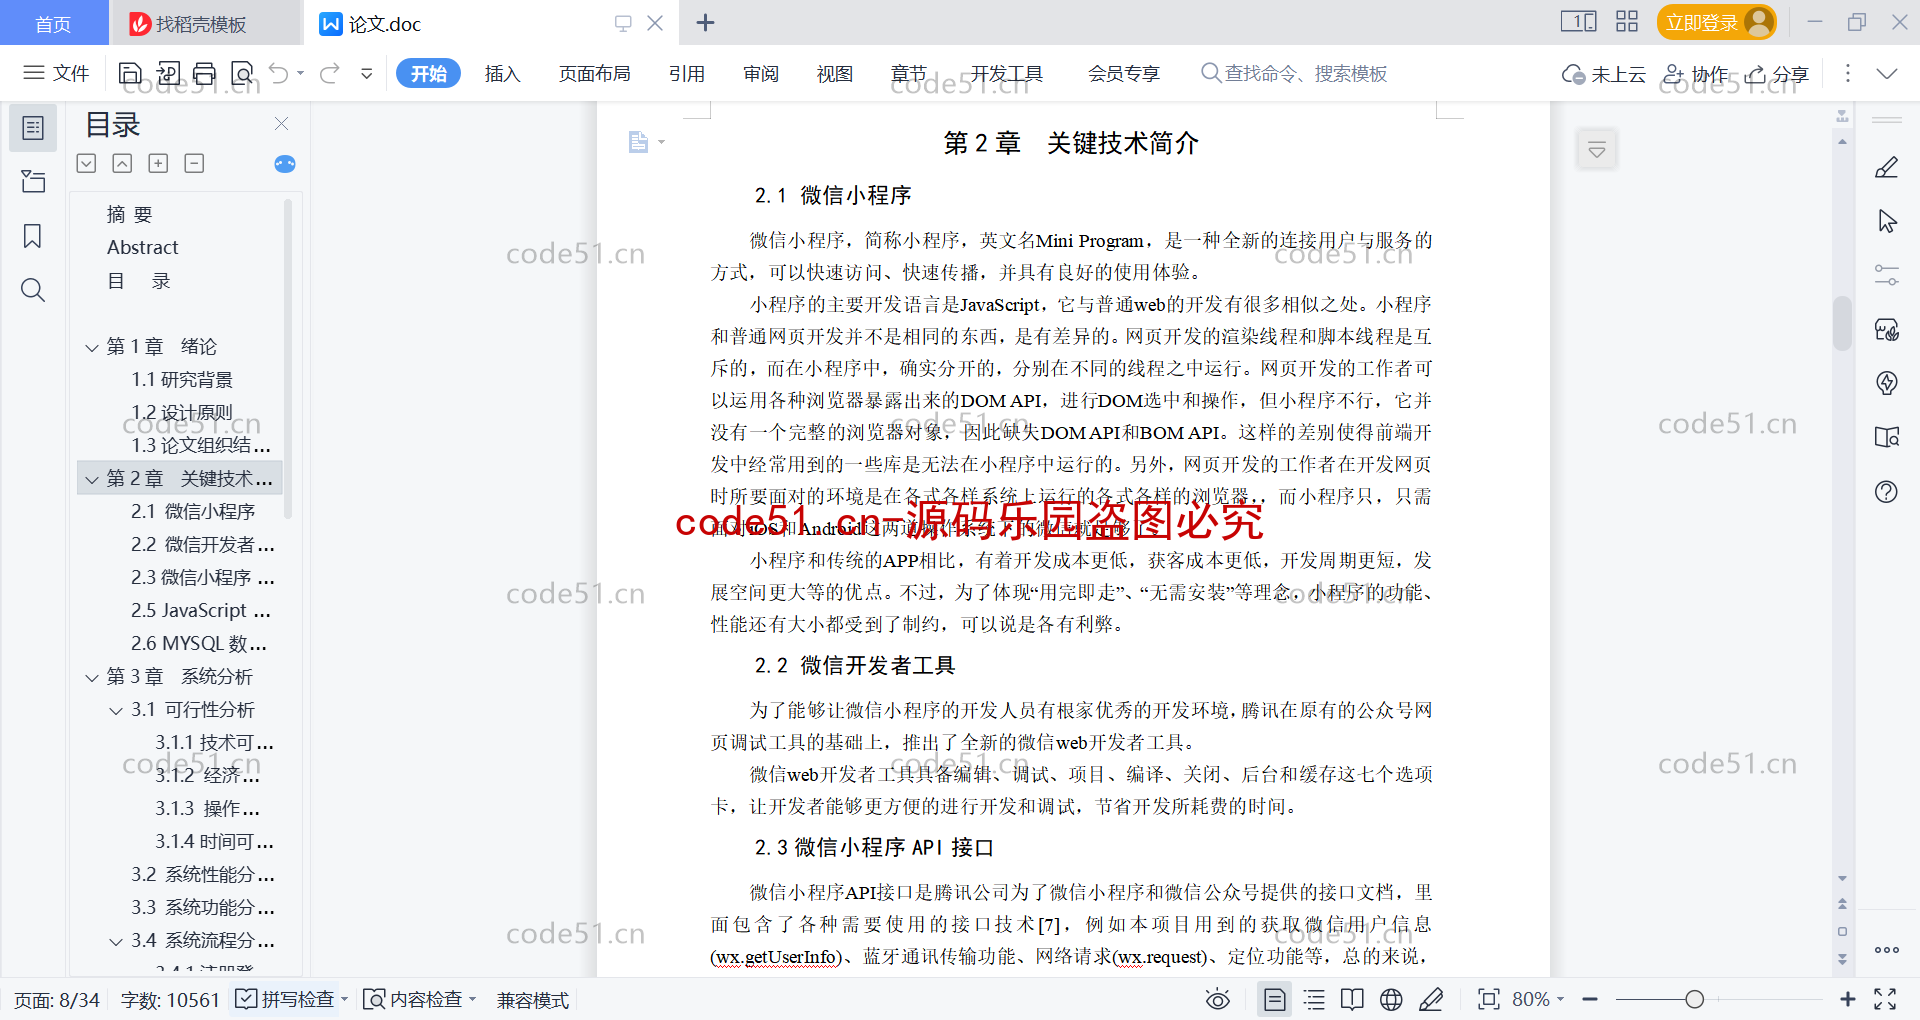Click the fit page icon beside zoom percentage
Image resolution: width=1920 pixels, height=1020 pixels.
tap(1489, 999)
